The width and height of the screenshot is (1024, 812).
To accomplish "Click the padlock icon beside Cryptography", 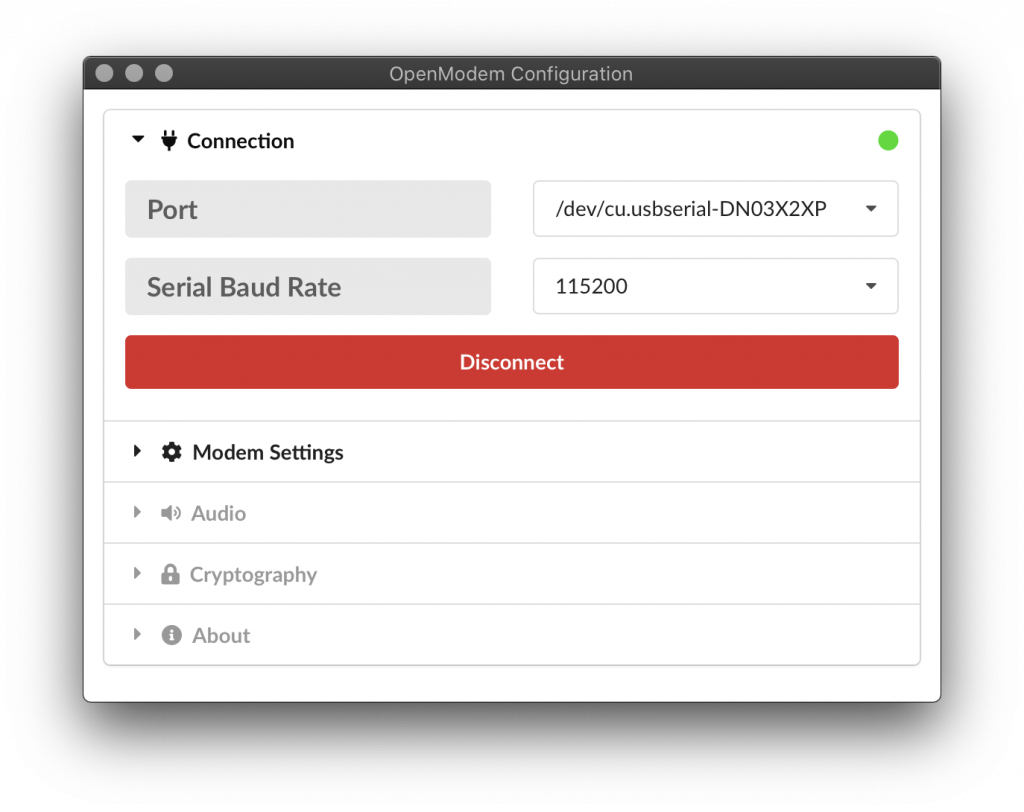I will (170, 574).
